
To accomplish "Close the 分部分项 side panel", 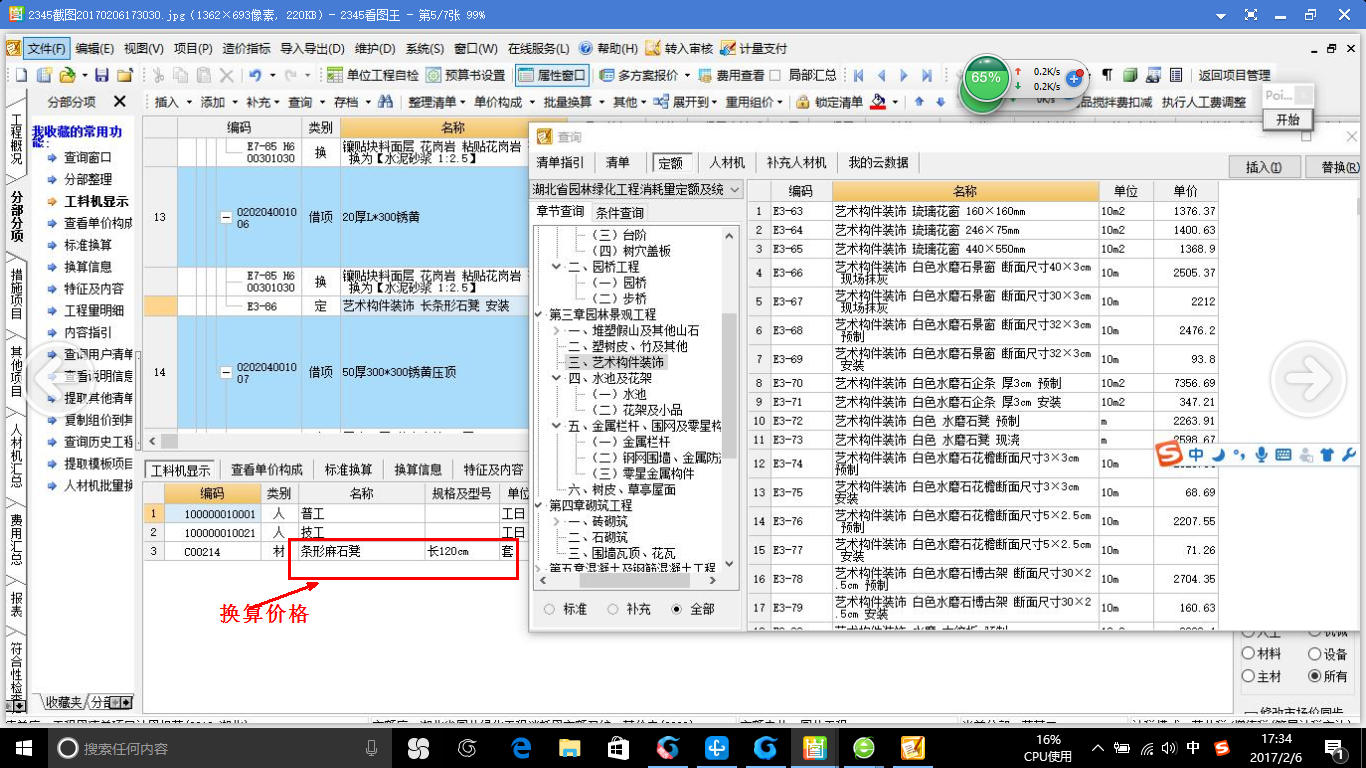I will click(120, 102).
